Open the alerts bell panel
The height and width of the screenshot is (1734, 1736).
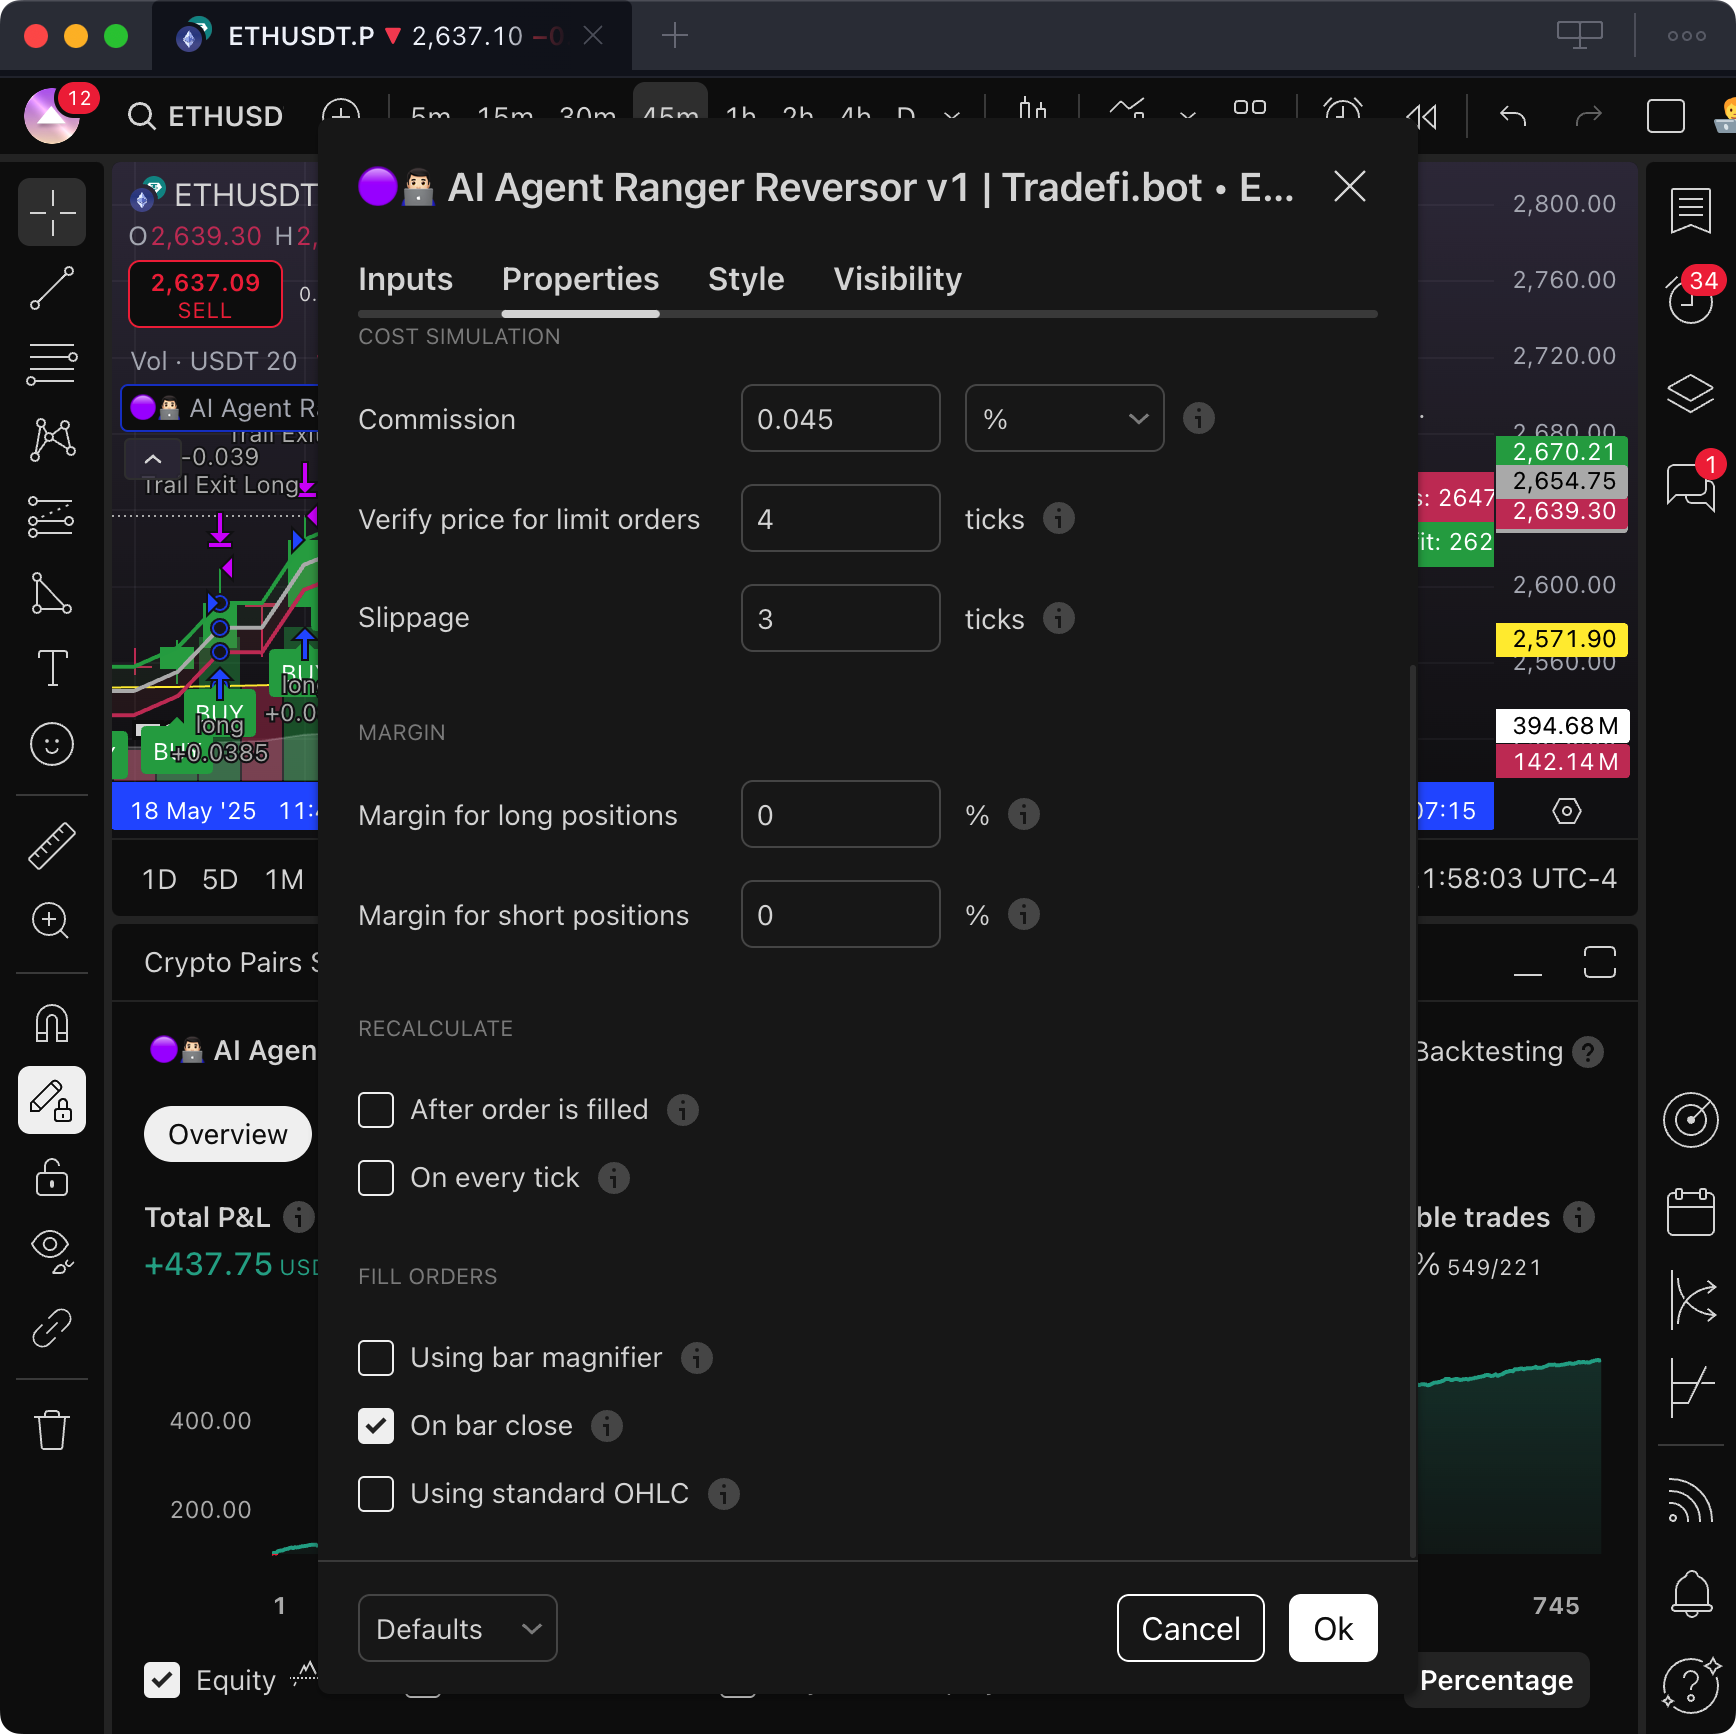click(1691, 1593)
